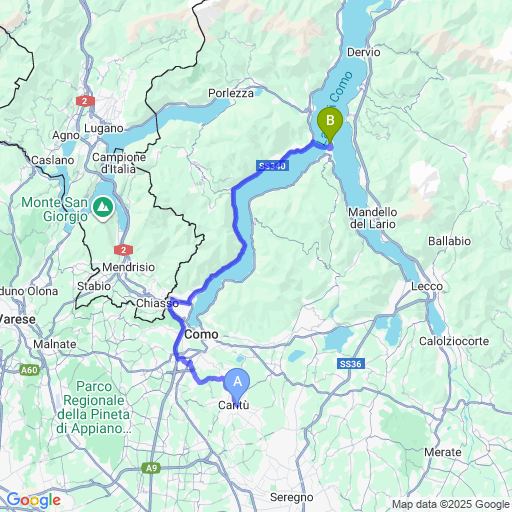Click the Chiasso town label
This screenshot has width=512, height=512.
click(157, 303)
